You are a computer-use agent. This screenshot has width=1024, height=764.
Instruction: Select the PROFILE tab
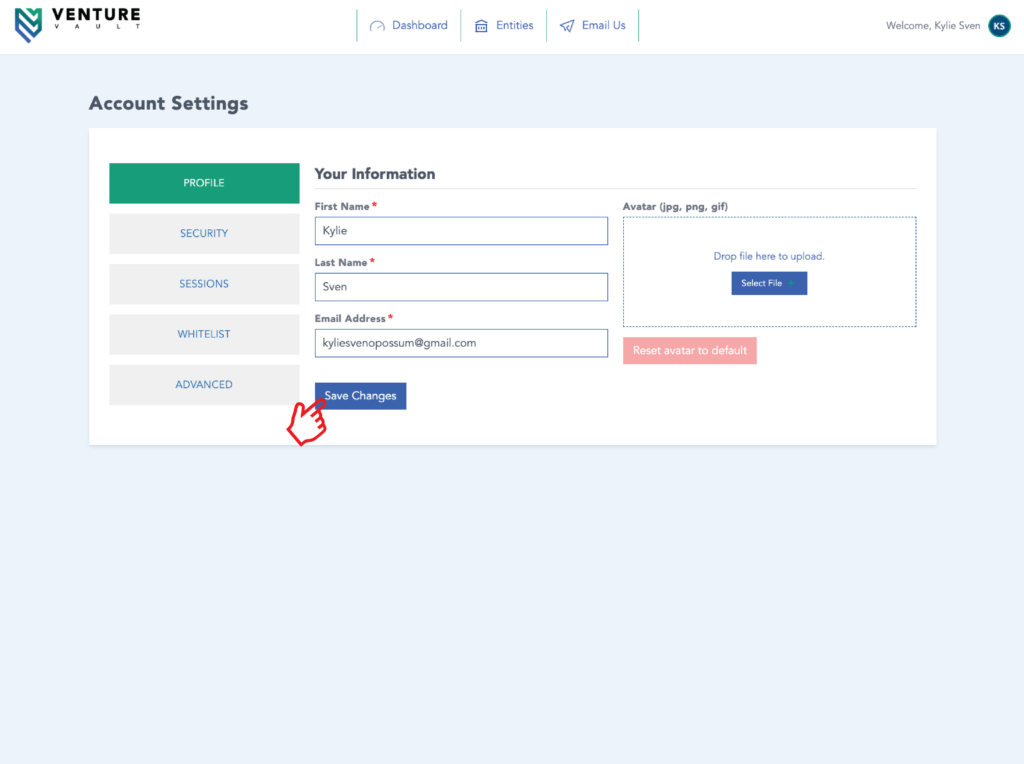coord(204,183)
